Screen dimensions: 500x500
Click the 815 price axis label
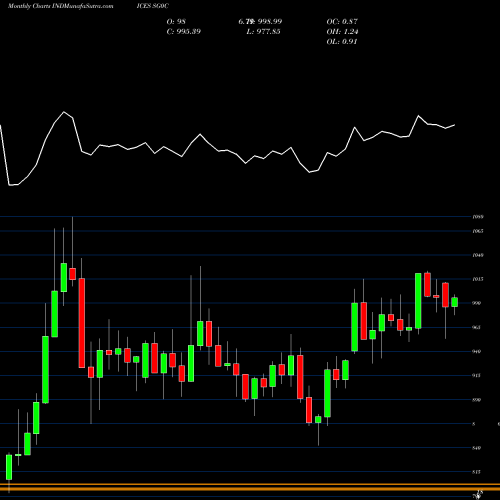pyautogui.click(x=477, y=472)
